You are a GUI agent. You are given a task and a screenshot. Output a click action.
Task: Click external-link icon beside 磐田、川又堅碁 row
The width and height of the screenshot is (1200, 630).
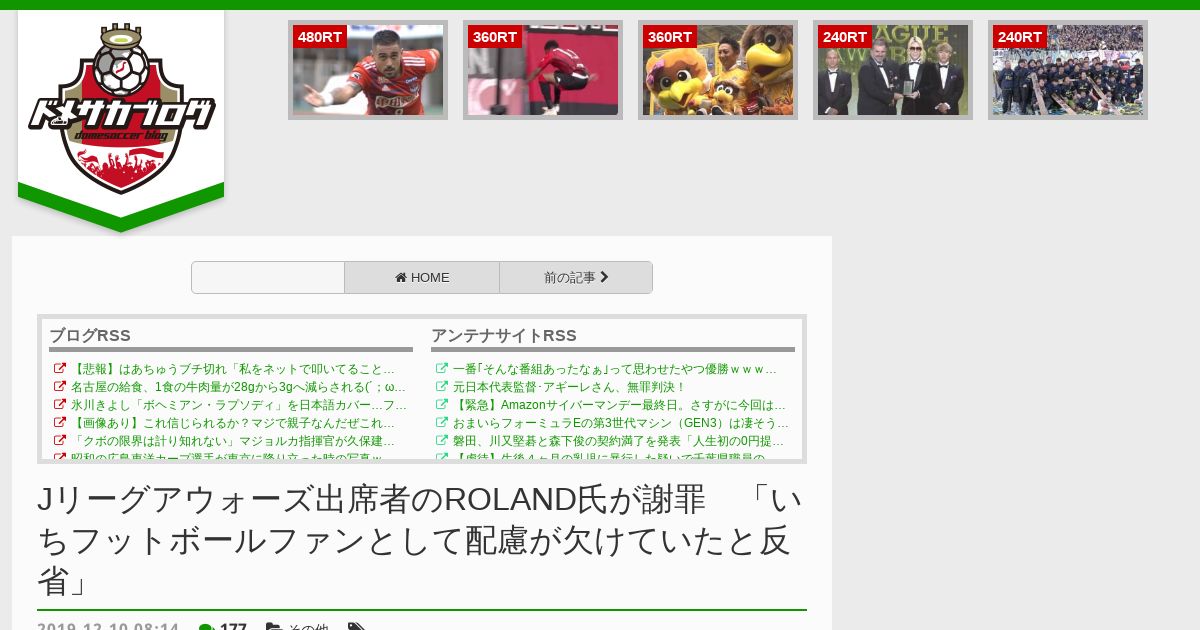point(441,441)
